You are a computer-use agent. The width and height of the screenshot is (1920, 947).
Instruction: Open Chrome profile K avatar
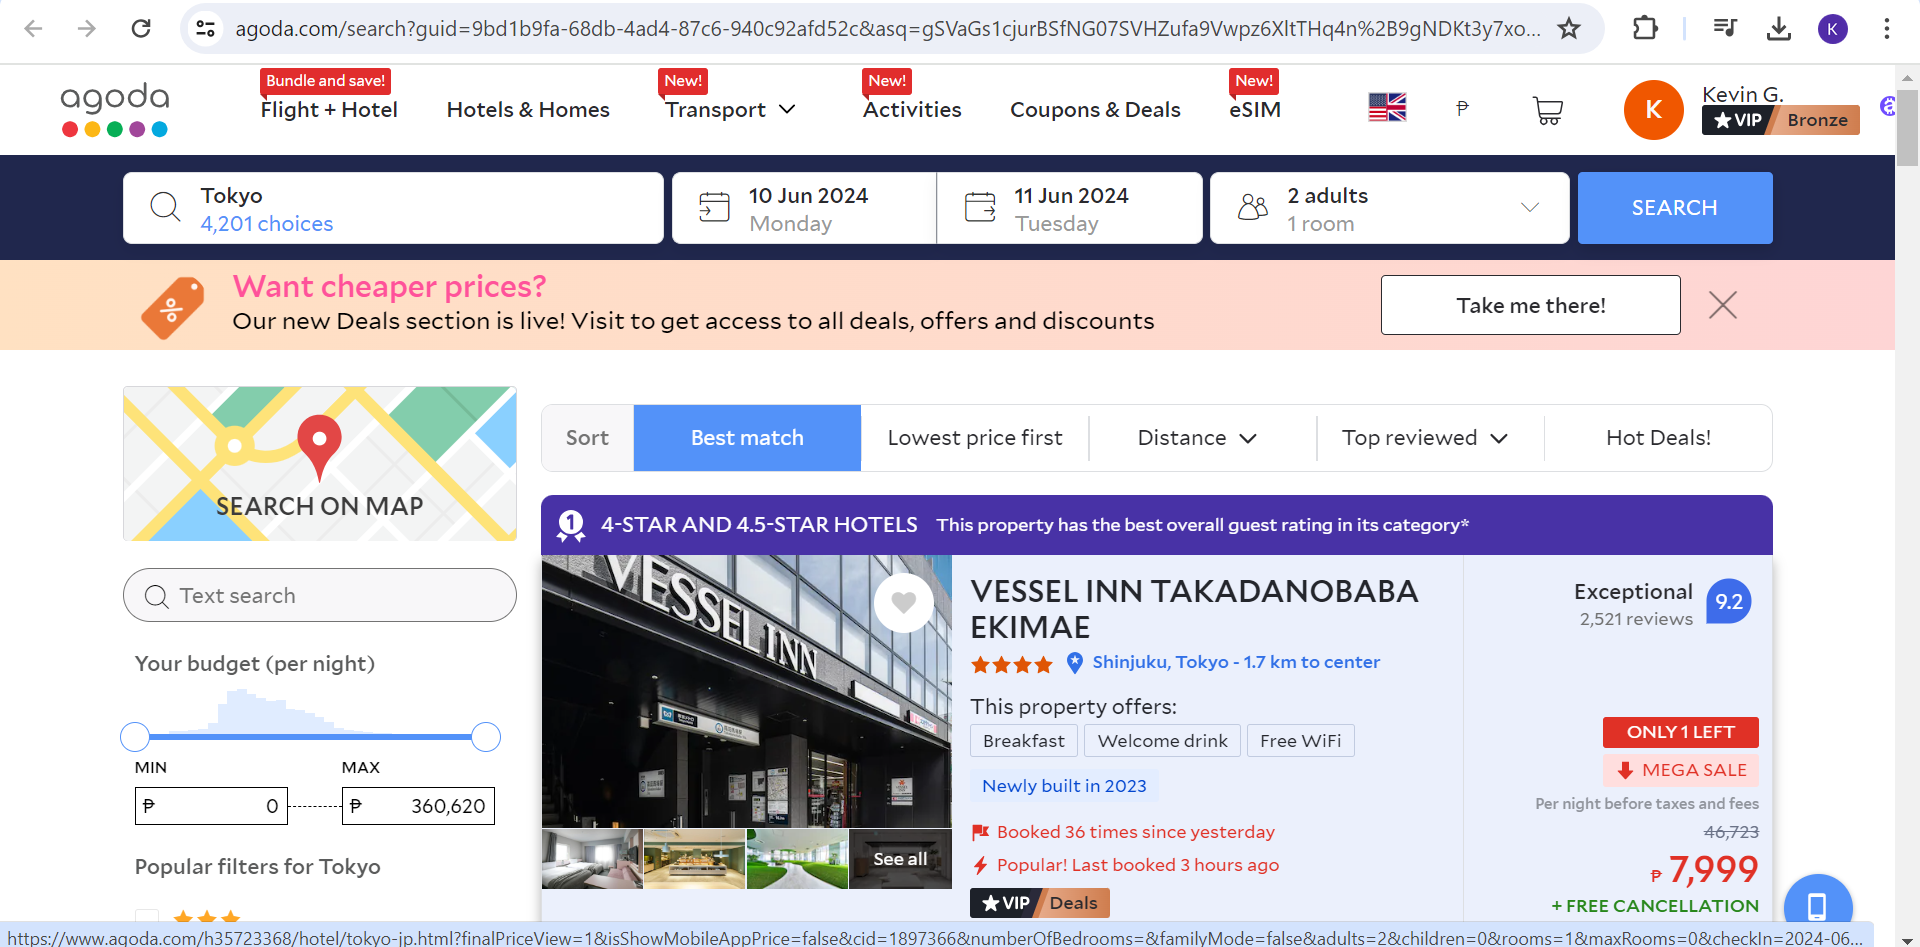tap(1833, 29)
